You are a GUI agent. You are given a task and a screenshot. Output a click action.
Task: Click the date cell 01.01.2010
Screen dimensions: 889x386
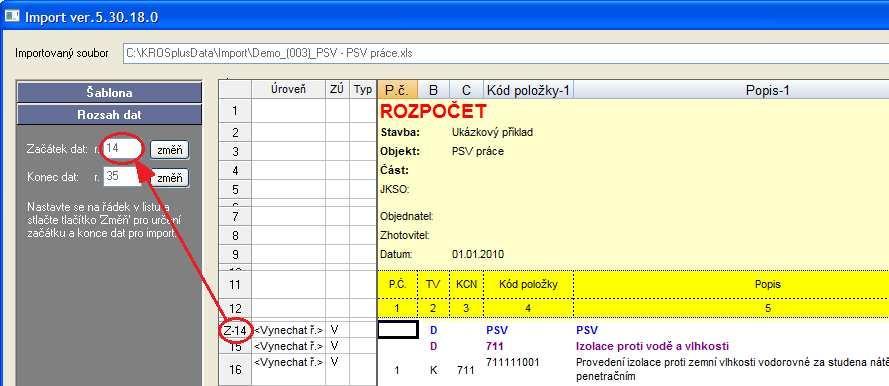pyautogui.click(x=477, y=254)
